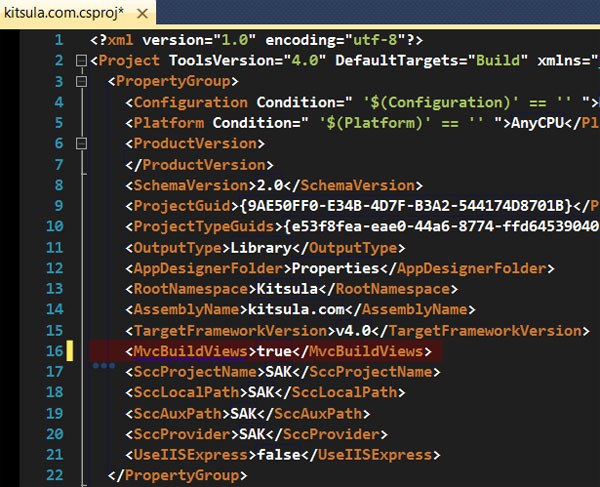Screen dimensions: 600x487
Task: Click the opening ProductVersion tag
Action: [x=195, y=143]
